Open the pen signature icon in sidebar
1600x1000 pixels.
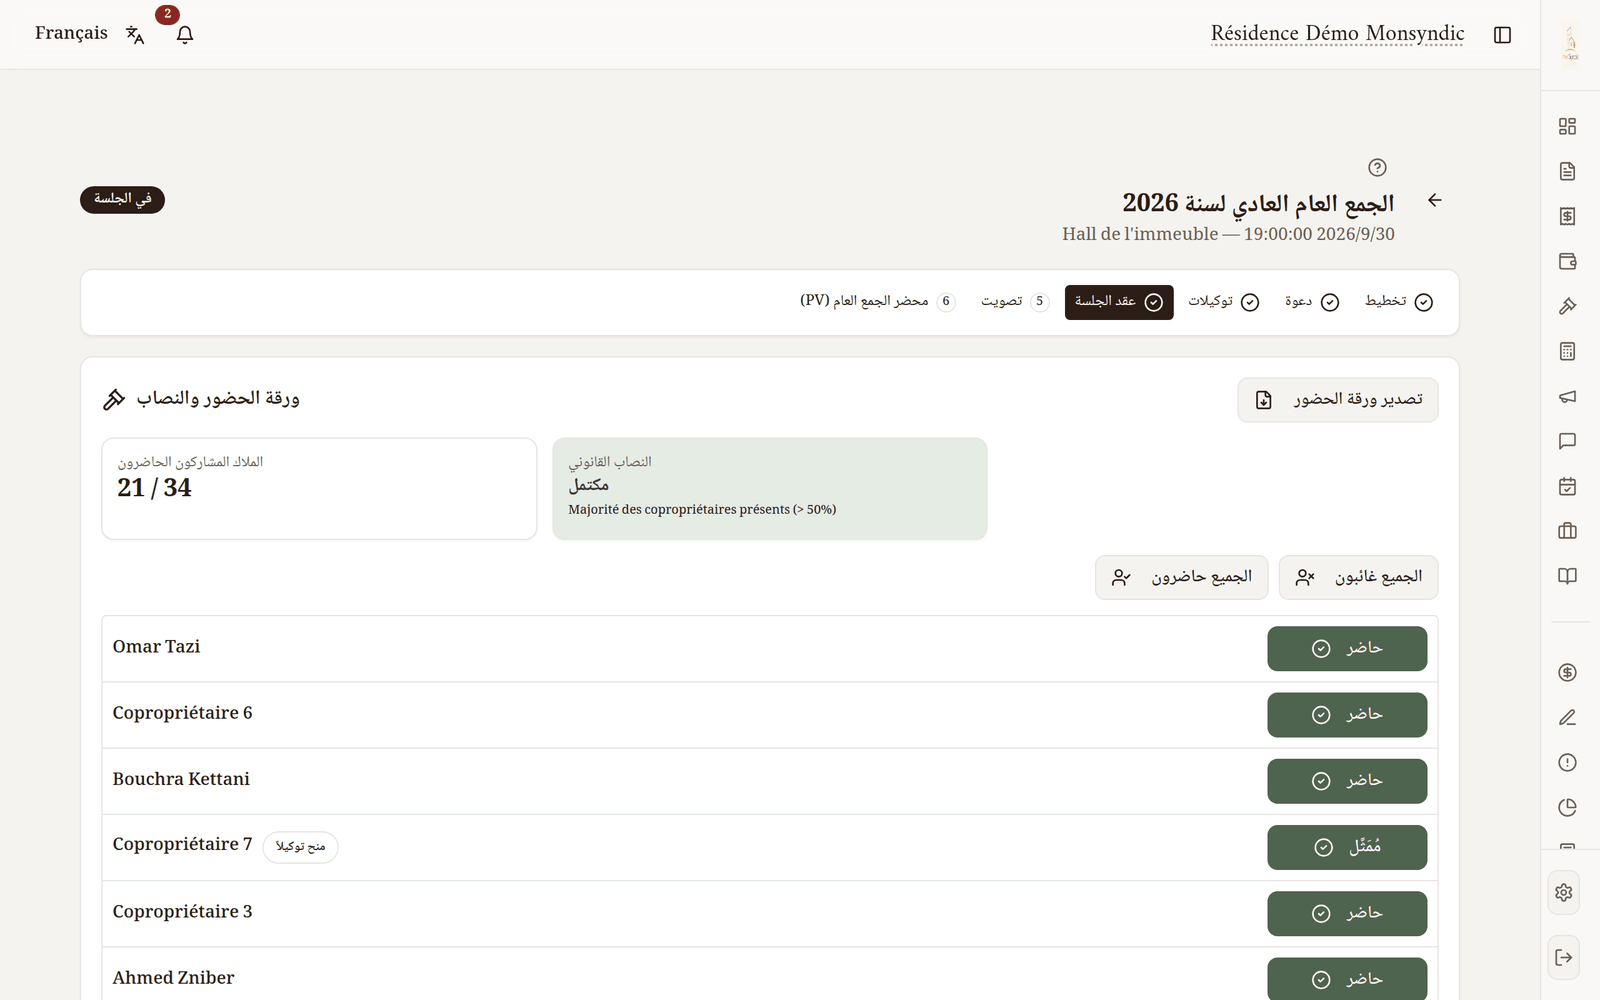point(1567,717)
